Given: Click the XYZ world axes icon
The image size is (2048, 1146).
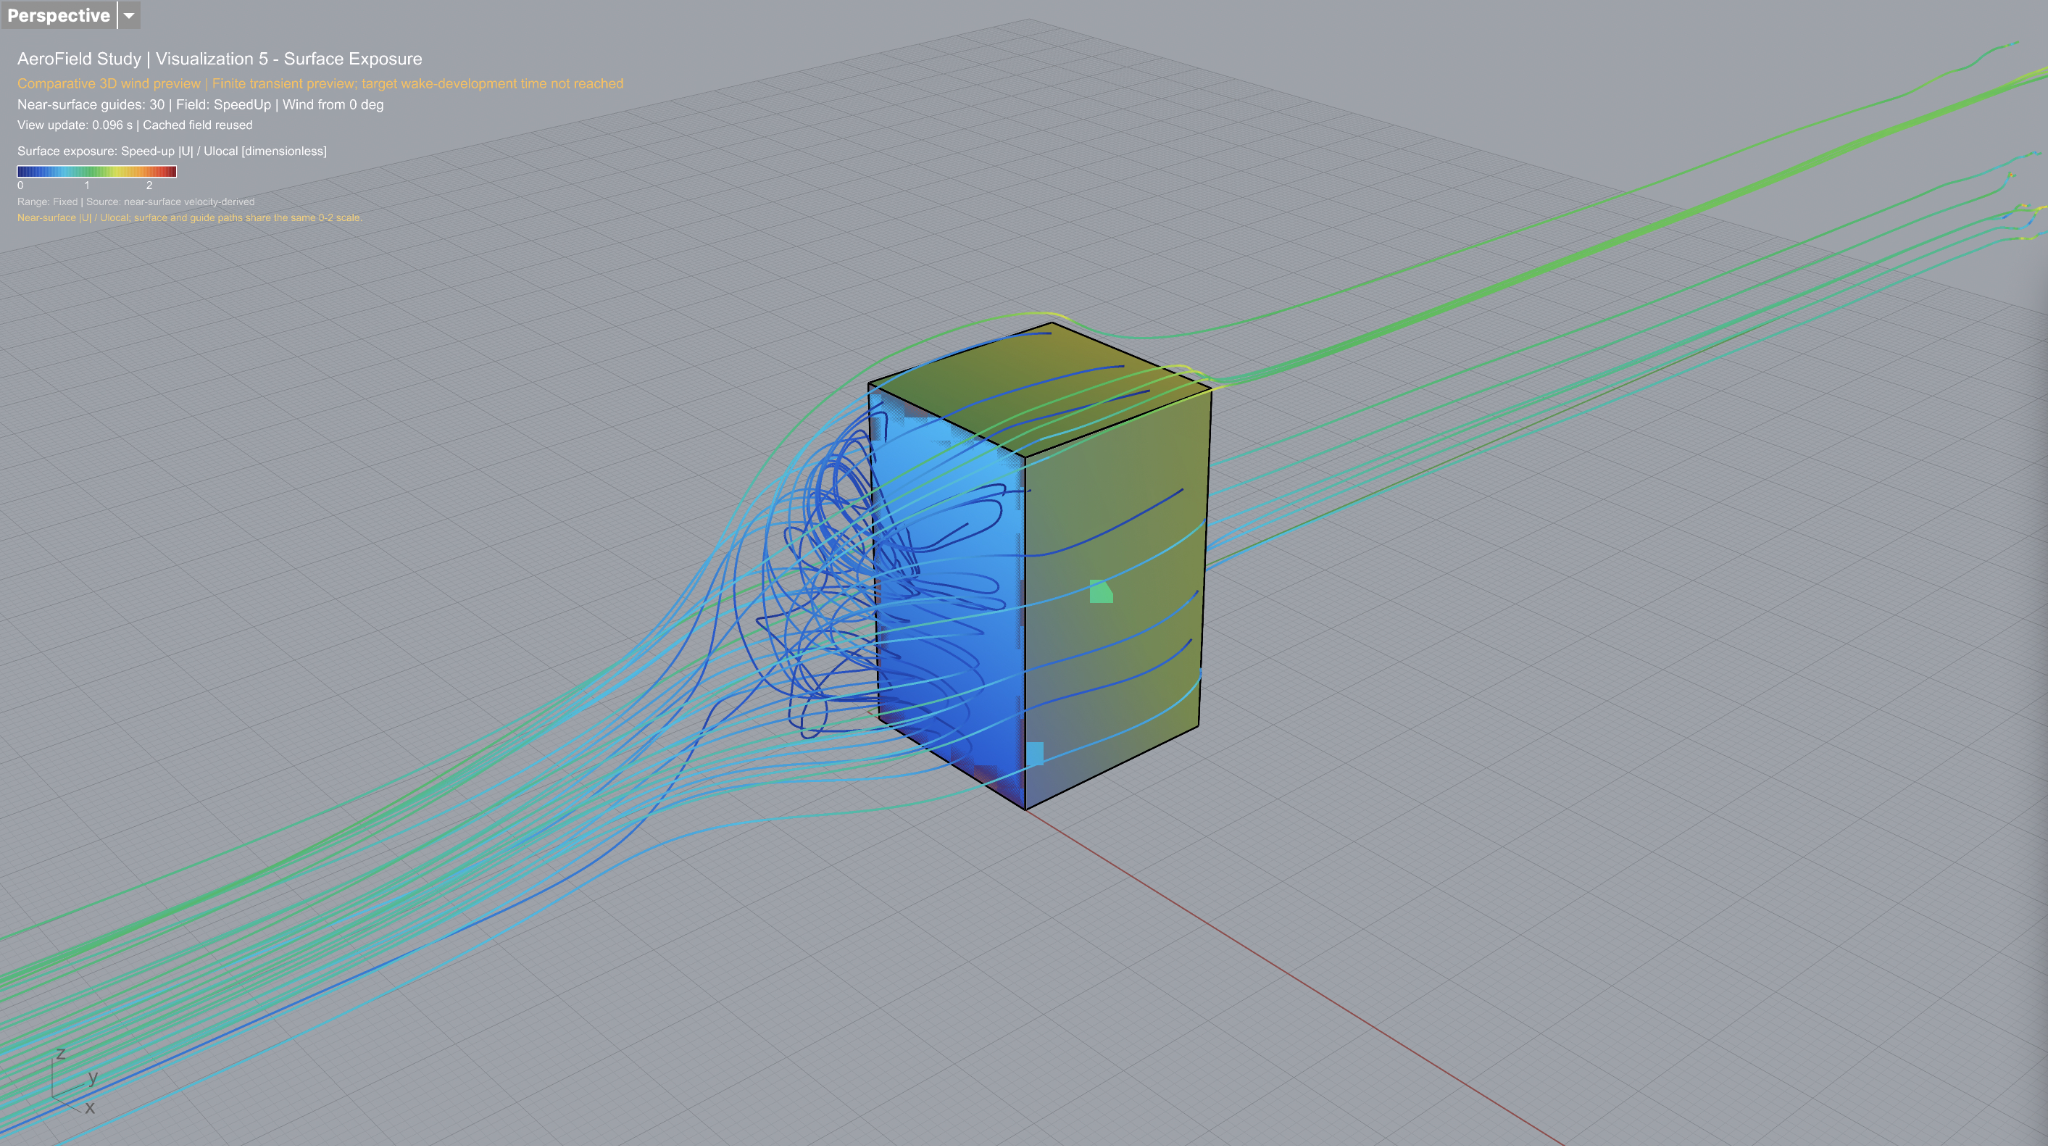Looking at the screenshot, I should [74, 1082].
